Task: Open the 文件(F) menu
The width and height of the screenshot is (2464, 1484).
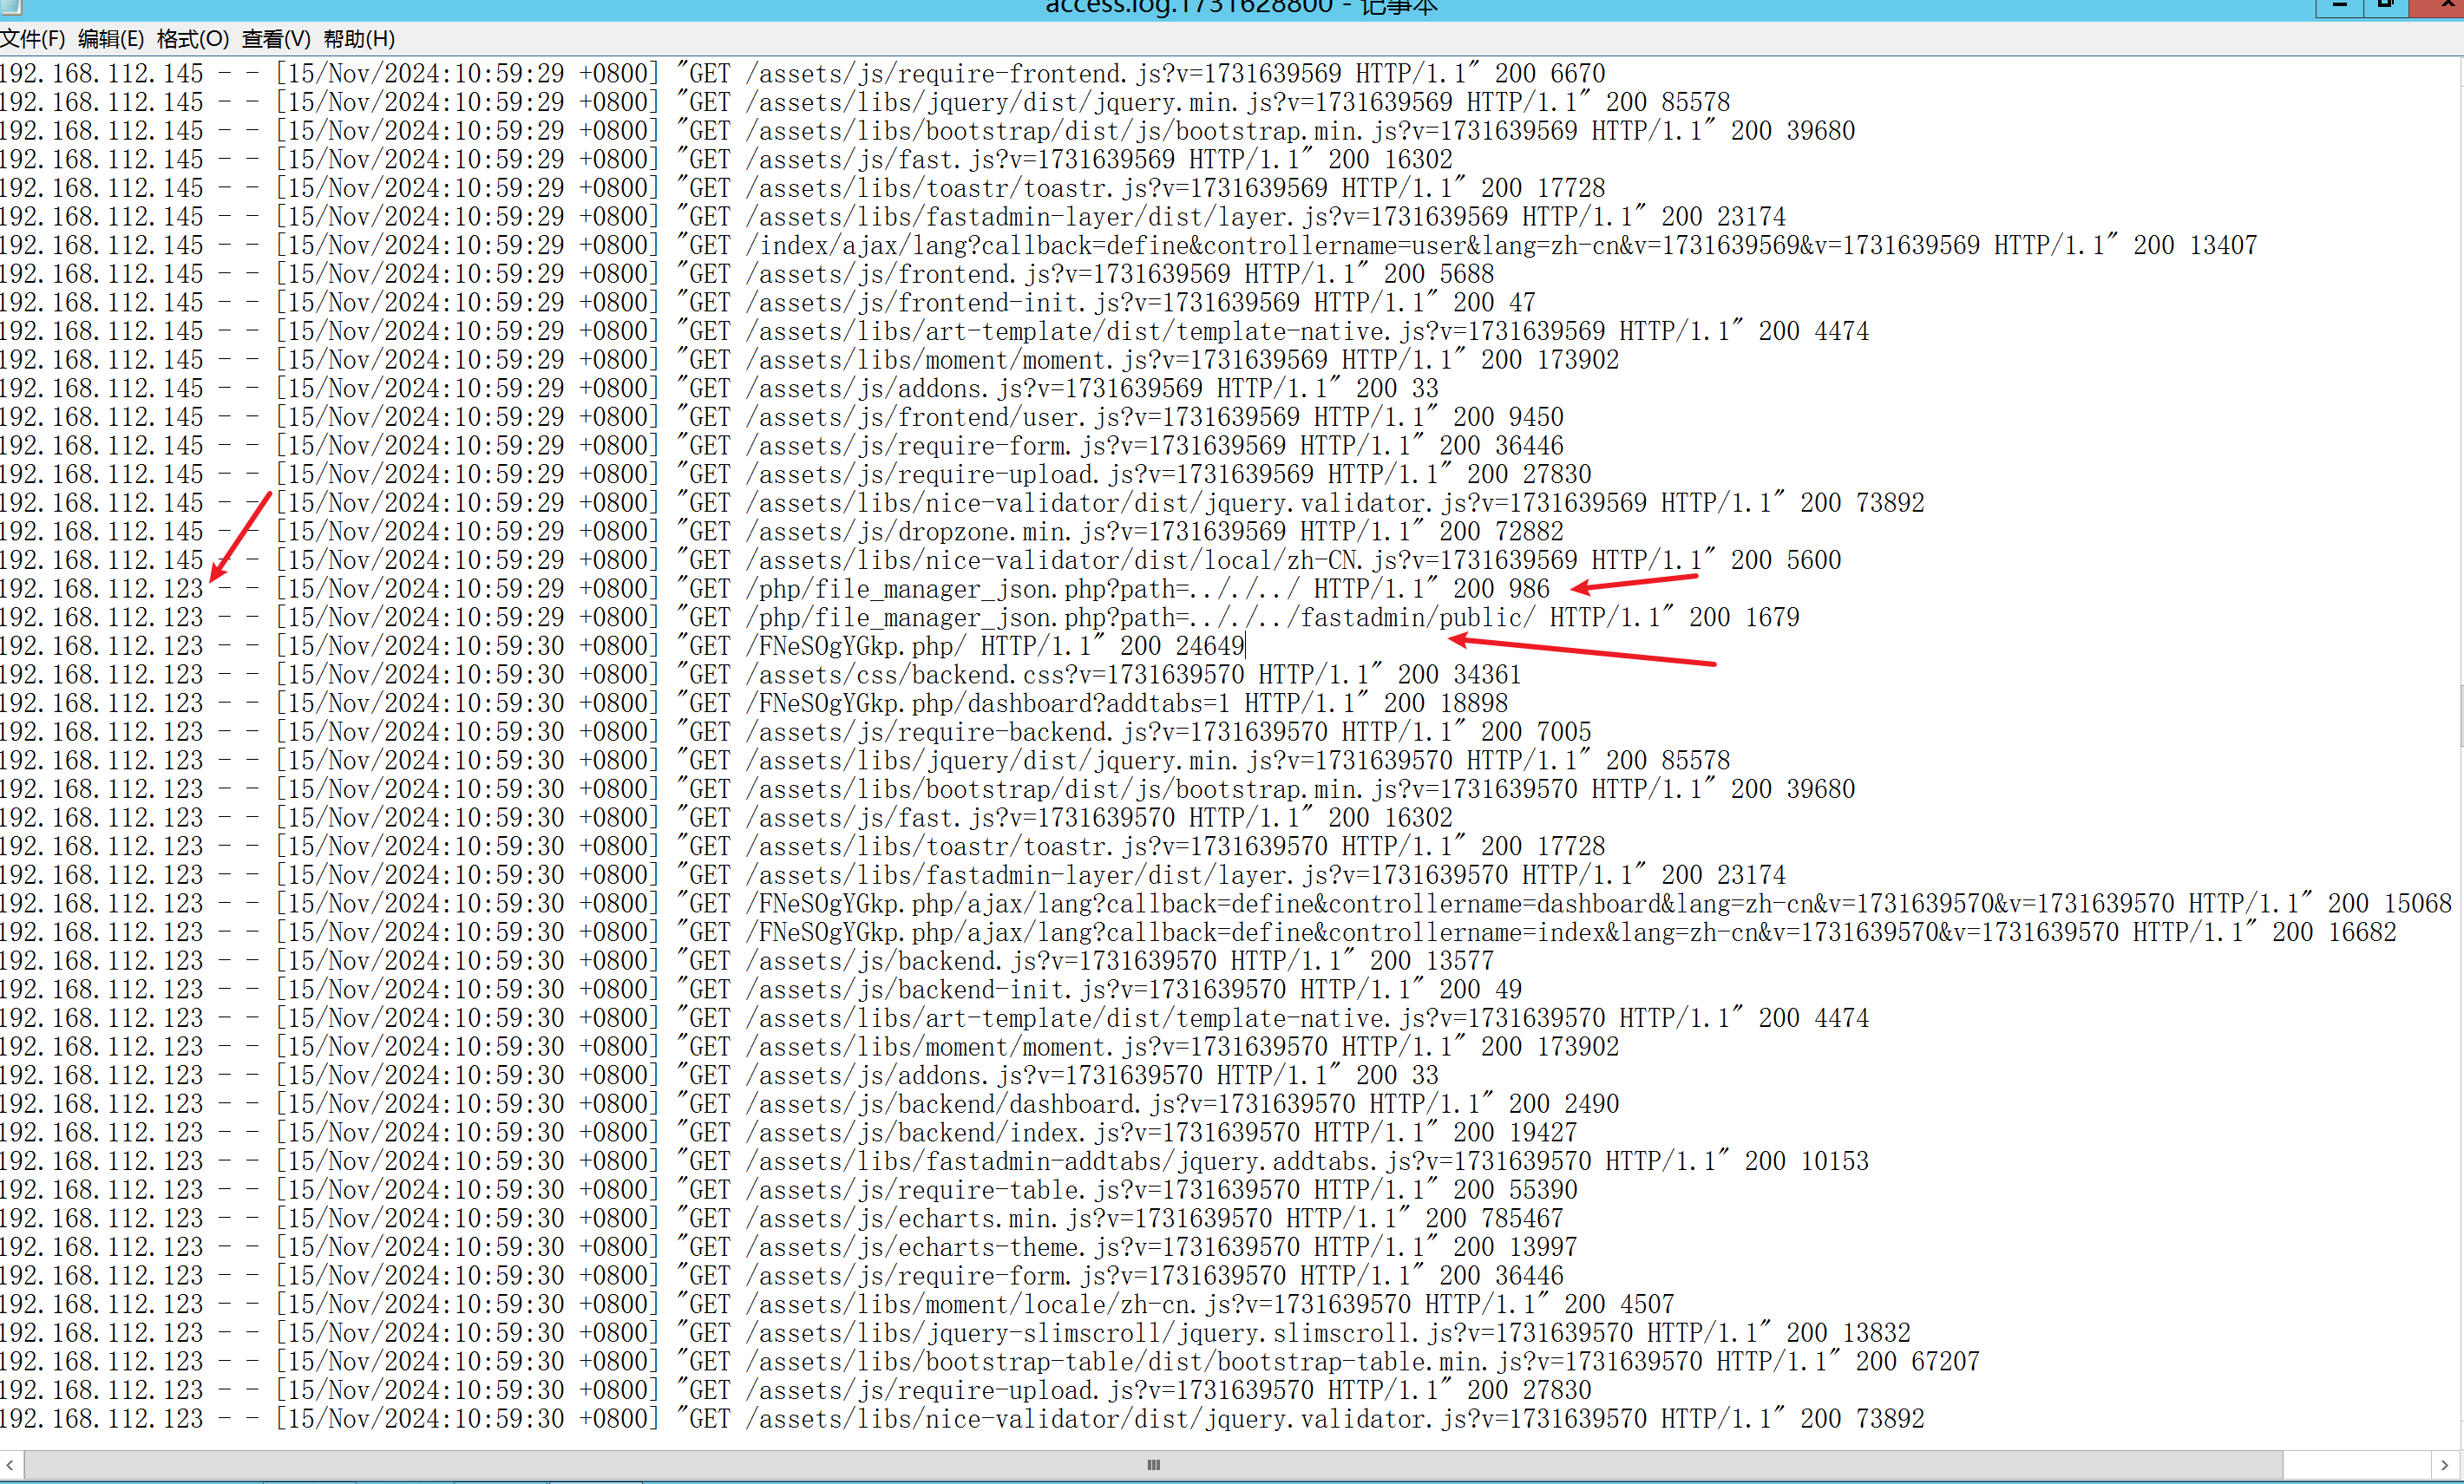Action: pos(32,39)
